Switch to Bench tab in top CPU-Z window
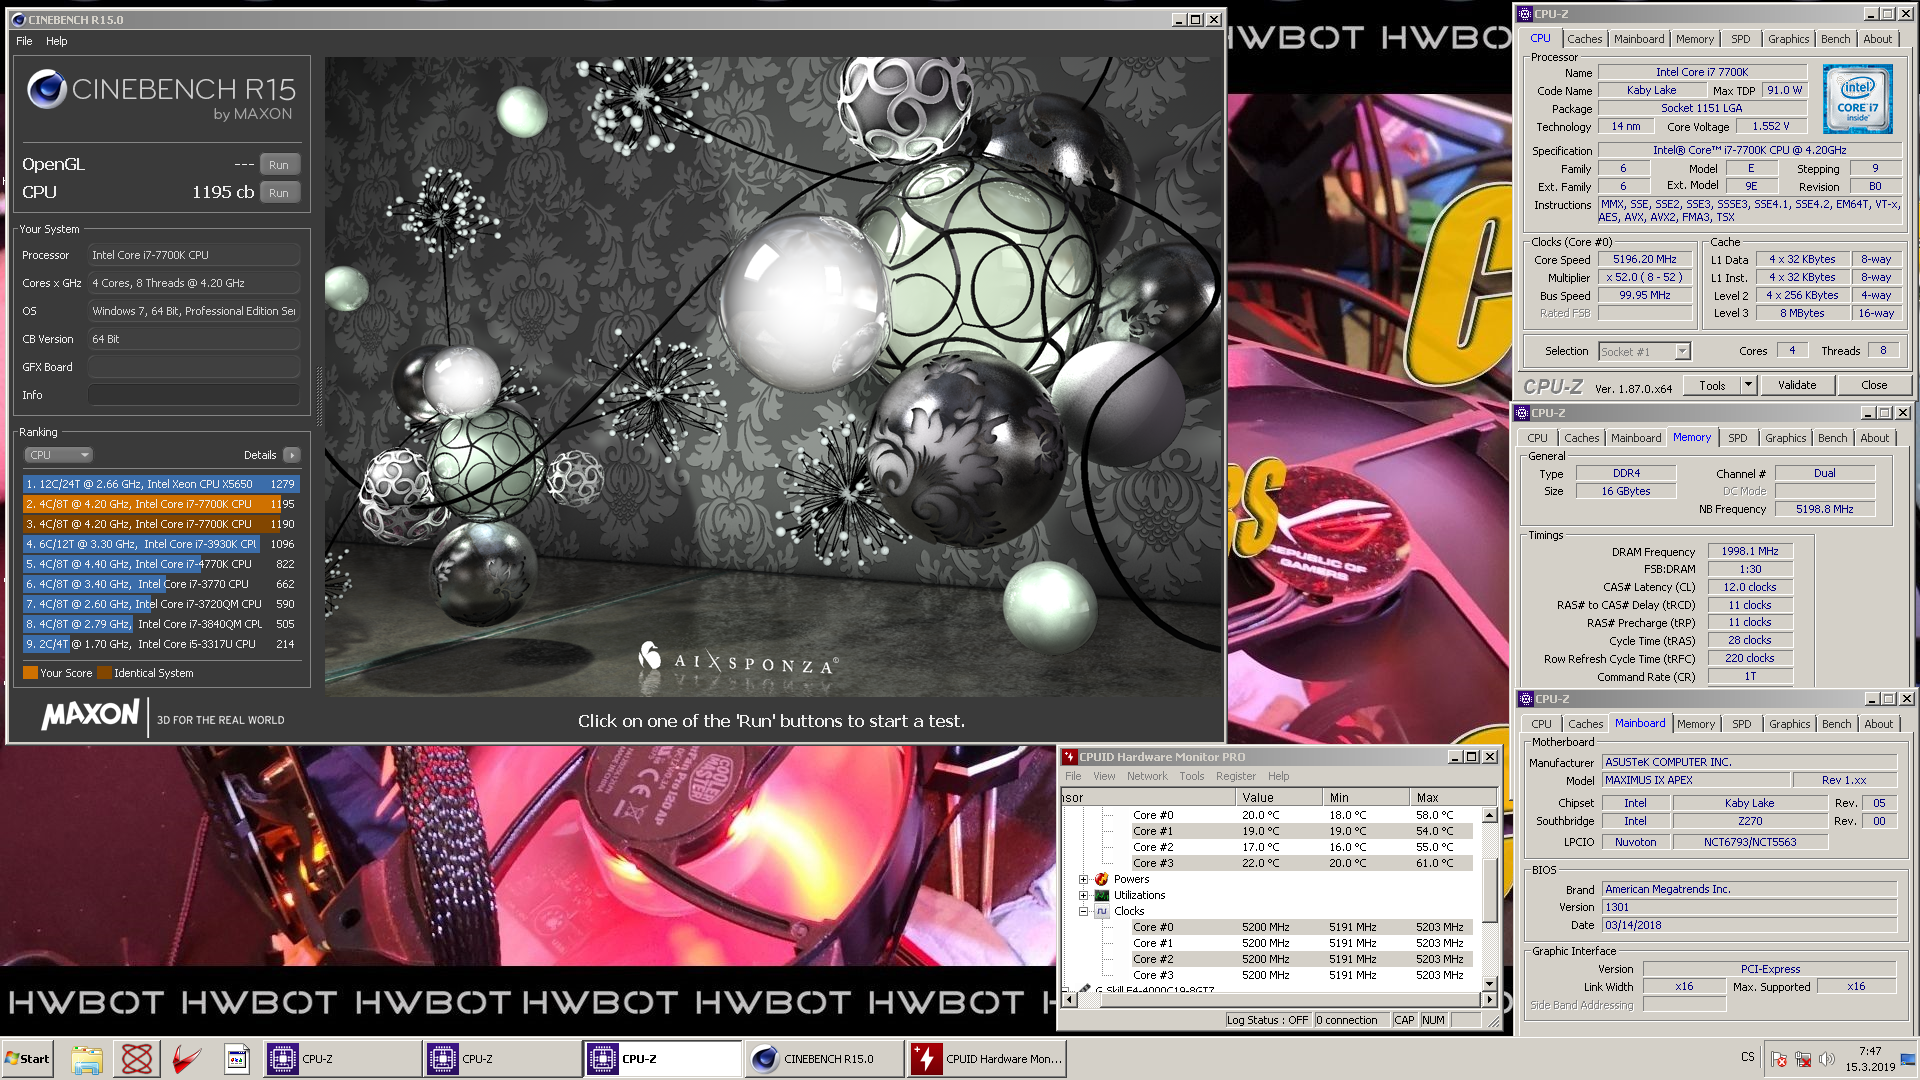Viewport: 1920px width, 1080px height. [x=1835, y=39]
